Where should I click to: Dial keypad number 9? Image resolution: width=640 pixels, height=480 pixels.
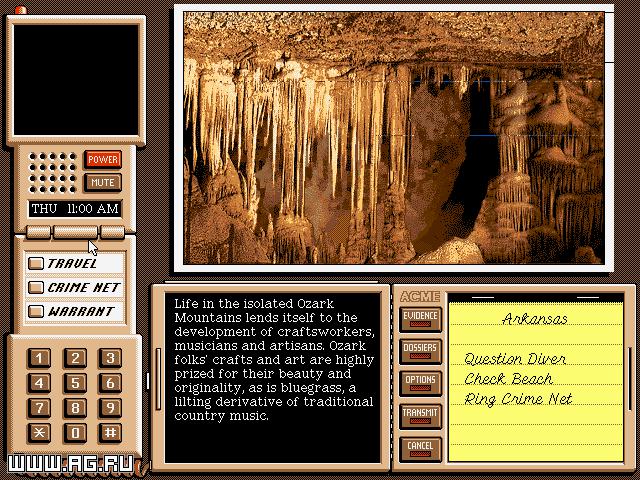pyautogui.click(x=110, y=408)
